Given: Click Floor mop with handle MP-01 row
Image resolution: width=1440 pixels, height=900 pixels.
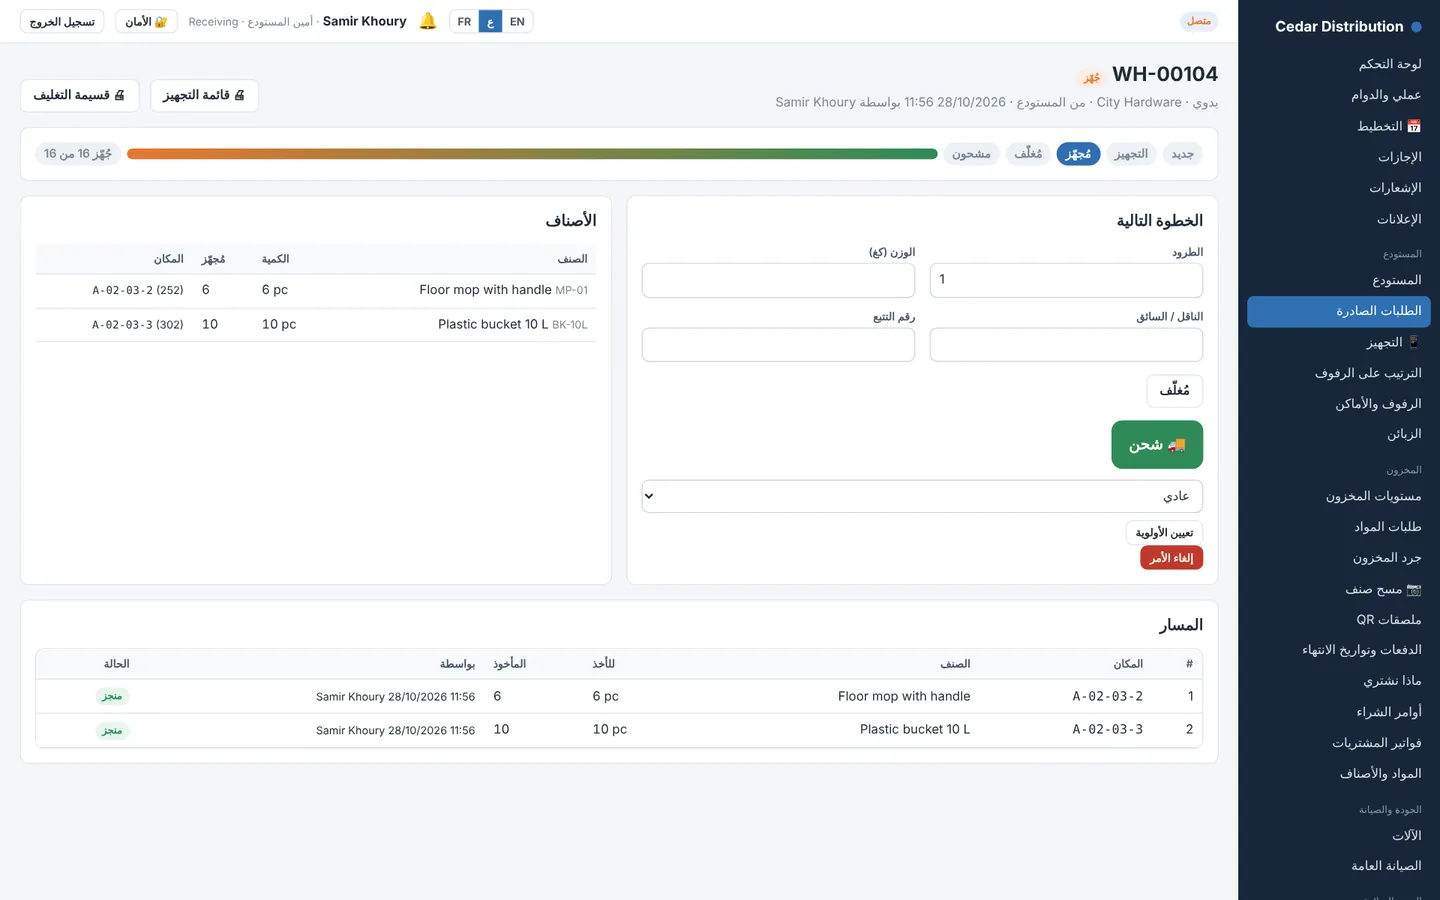Looking at the screenshot, I should pyautogui.click(x=316, y=290).
